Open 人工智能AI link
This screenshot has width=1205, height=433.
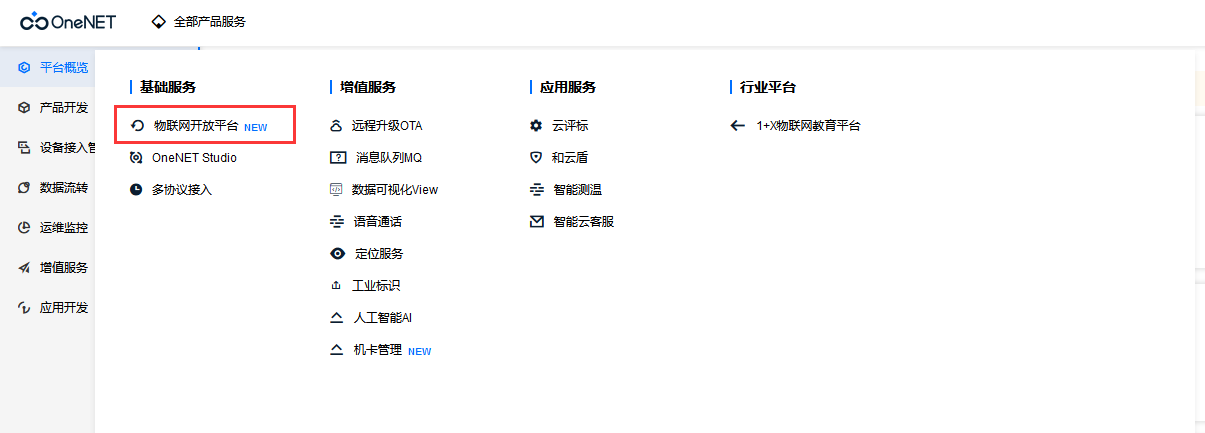383,318
